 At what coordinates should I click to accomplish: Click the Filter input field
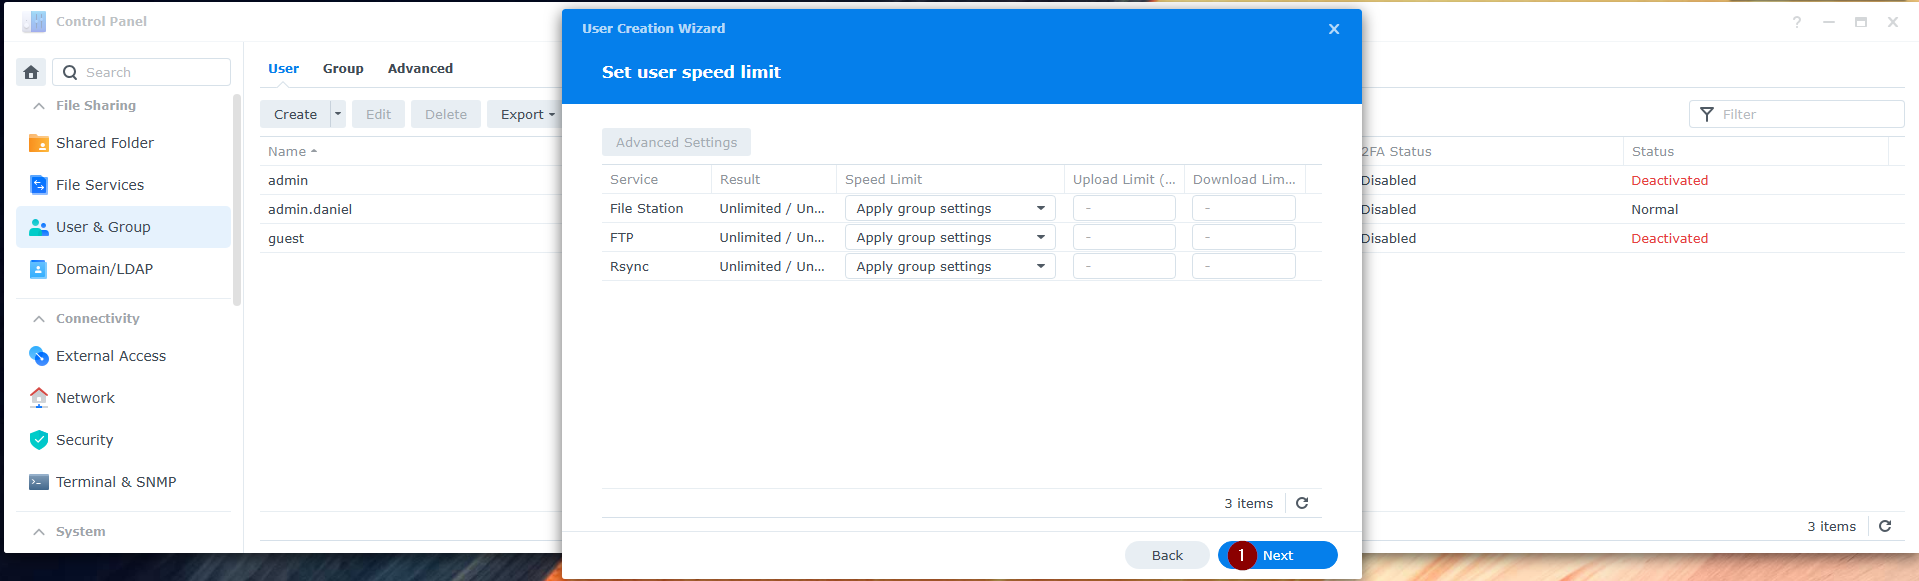point(1805,114)
